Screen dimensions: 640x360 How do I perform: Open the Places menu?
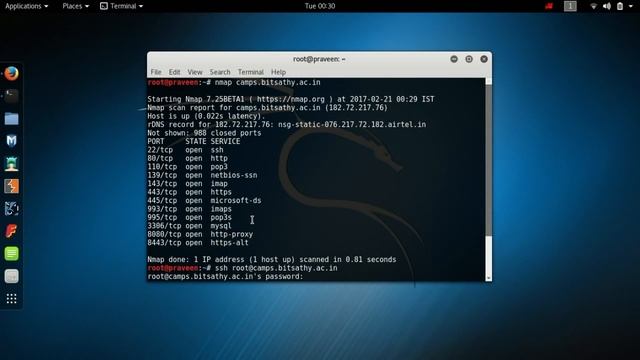(76, 6)
